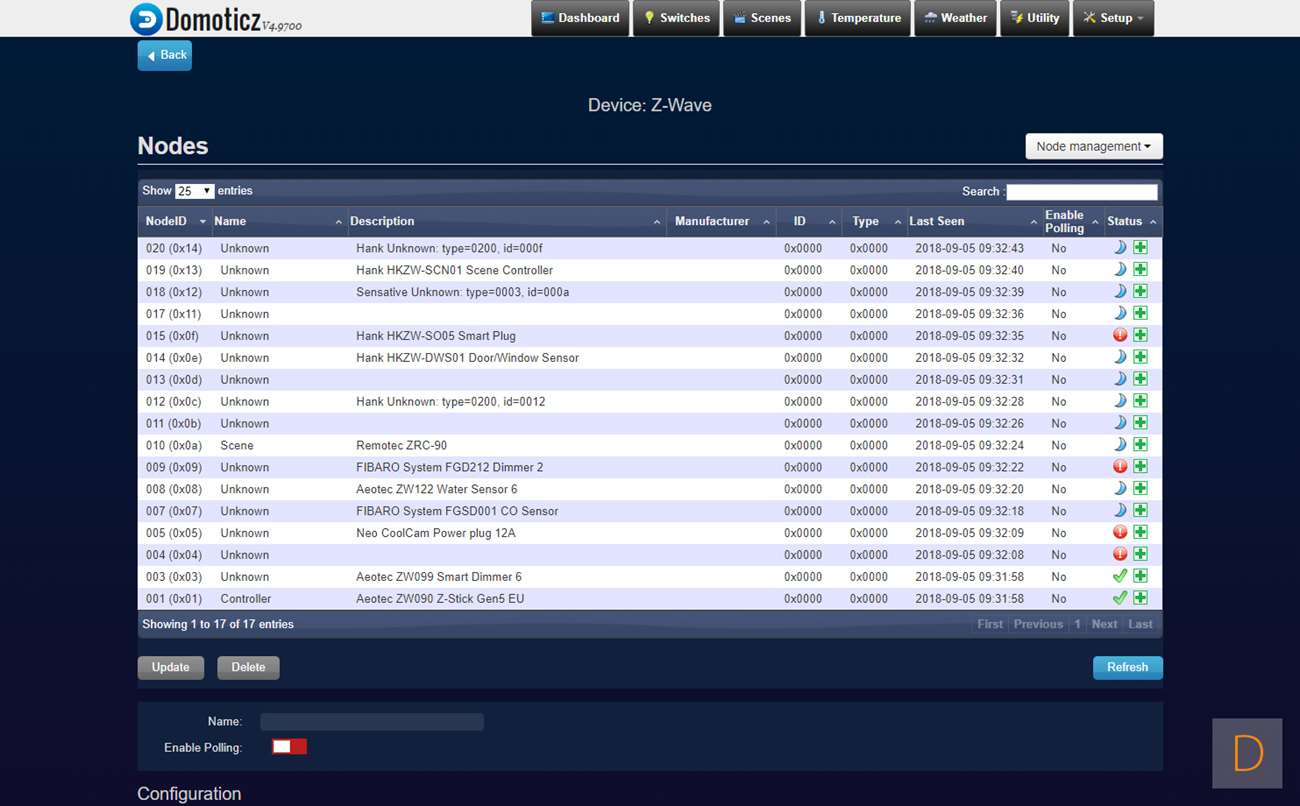Toggle the Enable Polling switch
The height and width of the screenshot is (806, 1300).
coord(289,747)
